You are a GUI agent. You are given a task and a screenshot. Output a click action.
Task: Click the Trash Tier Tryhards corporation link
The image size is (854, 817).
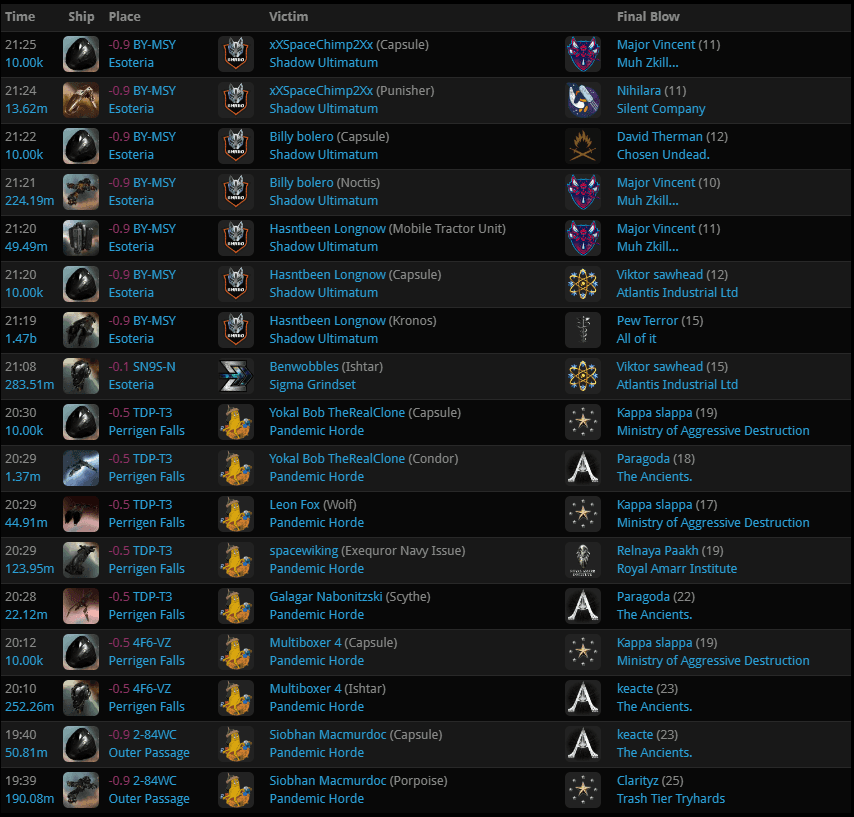[670, 798]
